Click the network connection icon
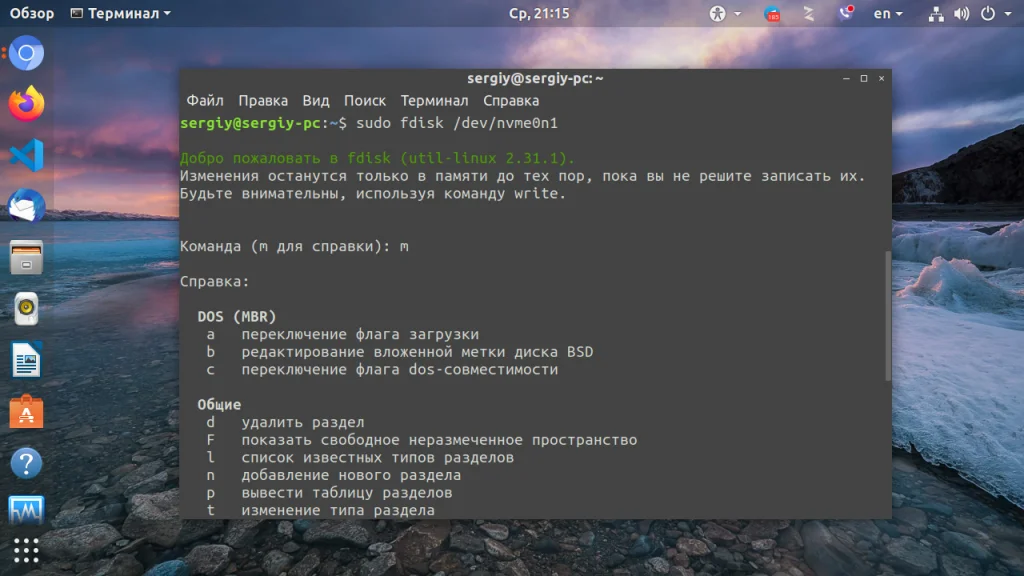The height and width of the screenshot is (576, 1024). click(936, 14)
